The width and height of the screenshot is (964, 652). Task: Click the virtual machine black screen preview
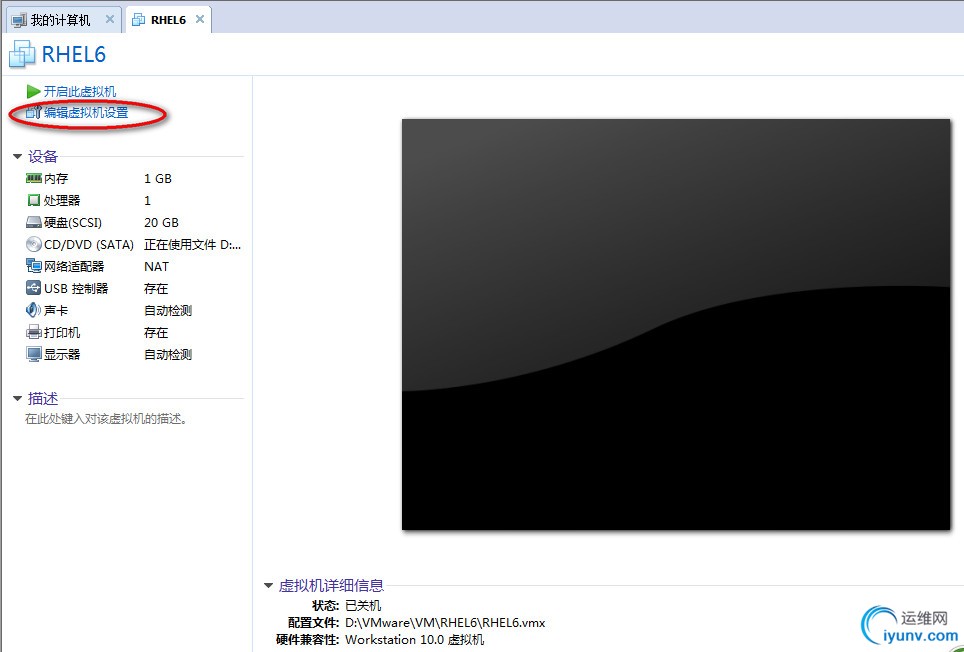(x=676, y=324)
